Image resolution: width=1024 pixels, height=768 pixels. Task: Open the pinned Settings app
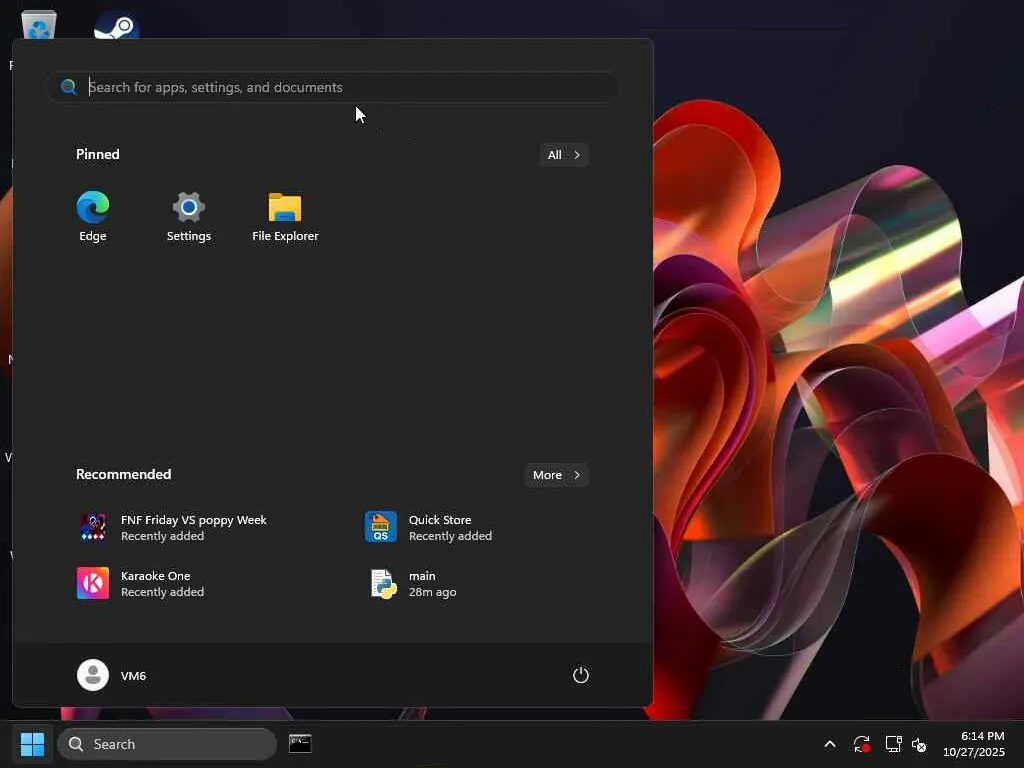[x=189, y=216]
